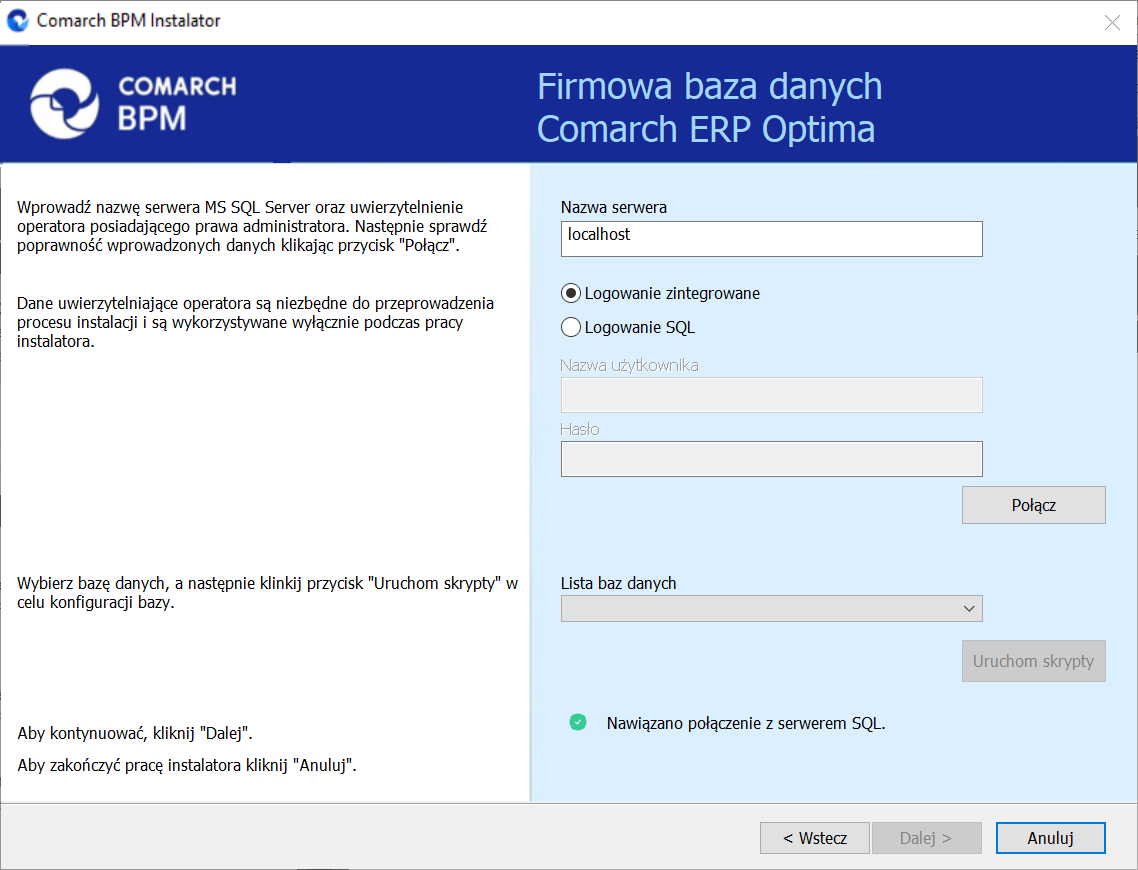The image size is (1138, 870).
Task: Click the Nawiązano połączenie z serwerem SQL status text
Action: (x=746, y=723)
